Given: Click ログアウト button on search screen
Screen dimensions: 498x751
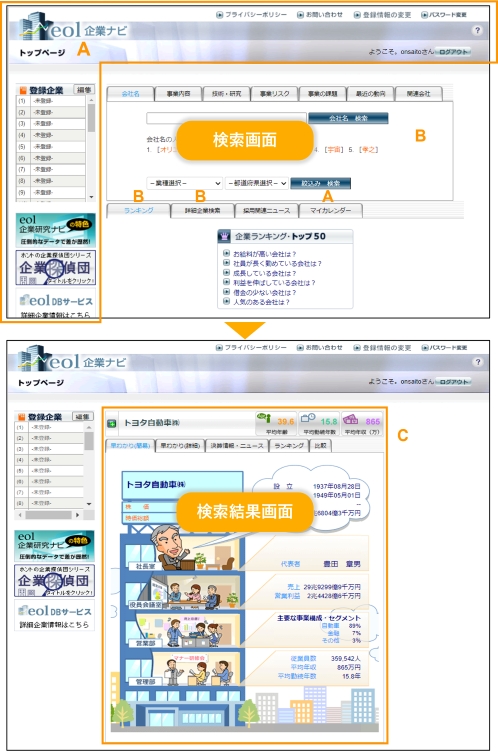Looking at the screenshot, I should point(453,52).
